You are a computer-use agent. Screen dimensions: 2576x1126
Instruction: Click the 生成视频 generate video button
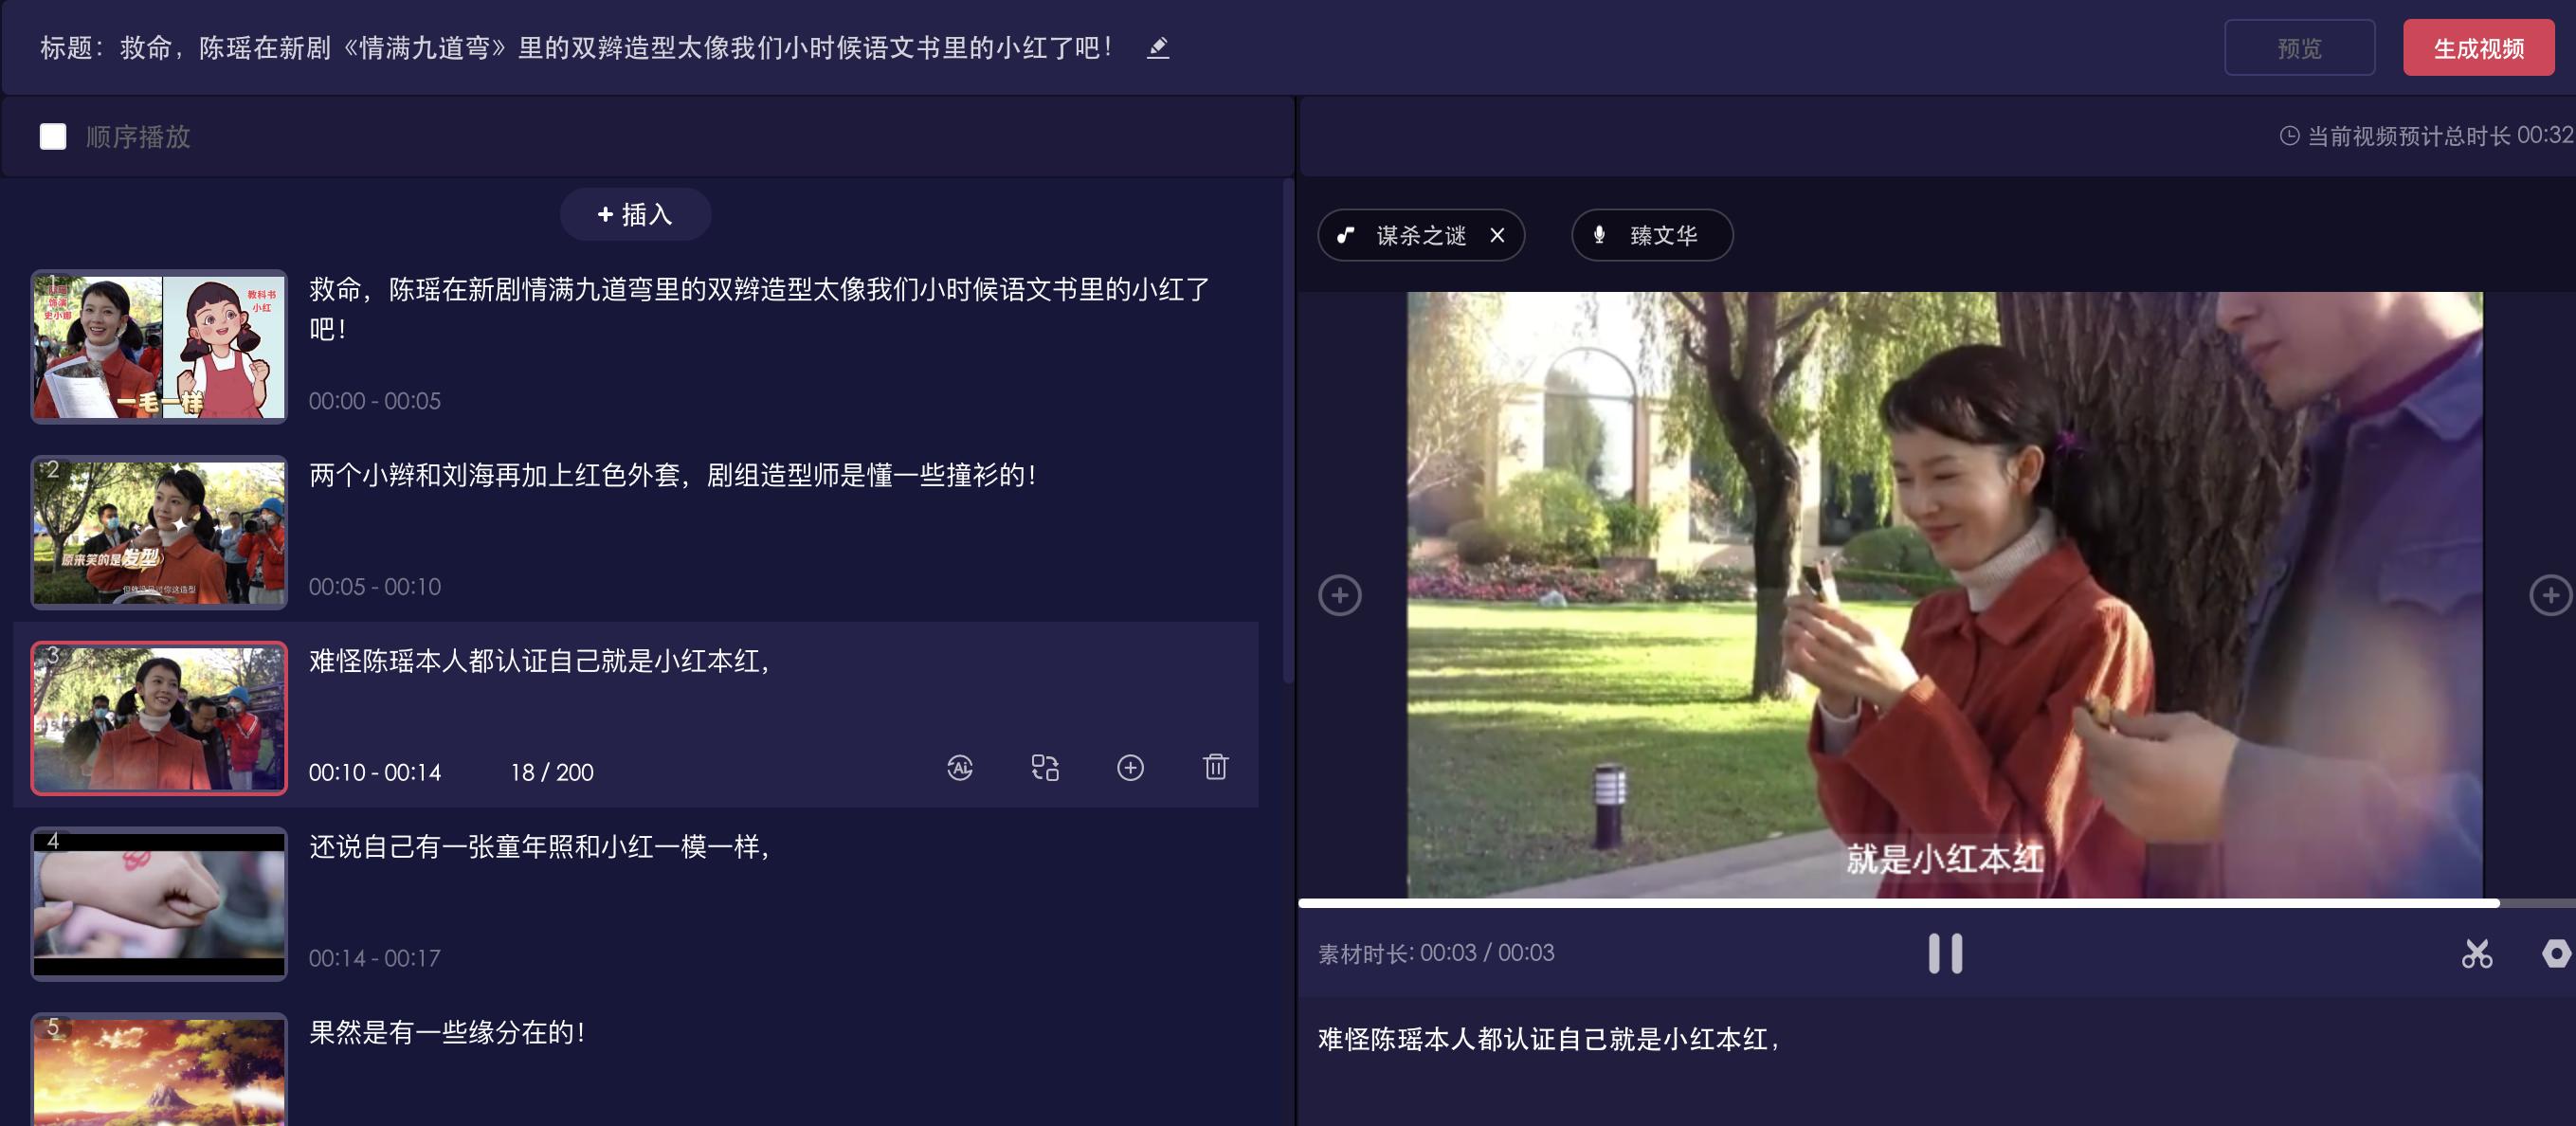(x=2478, y=48)
